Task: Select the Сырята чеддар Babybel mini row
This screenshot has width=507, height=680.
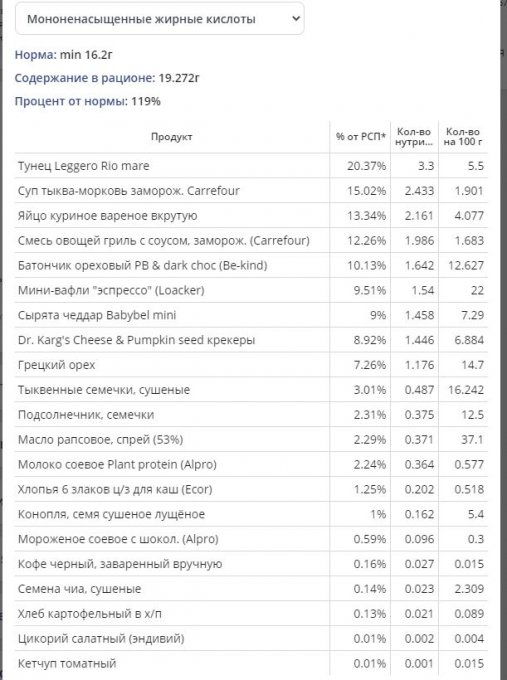Action: 251,315
